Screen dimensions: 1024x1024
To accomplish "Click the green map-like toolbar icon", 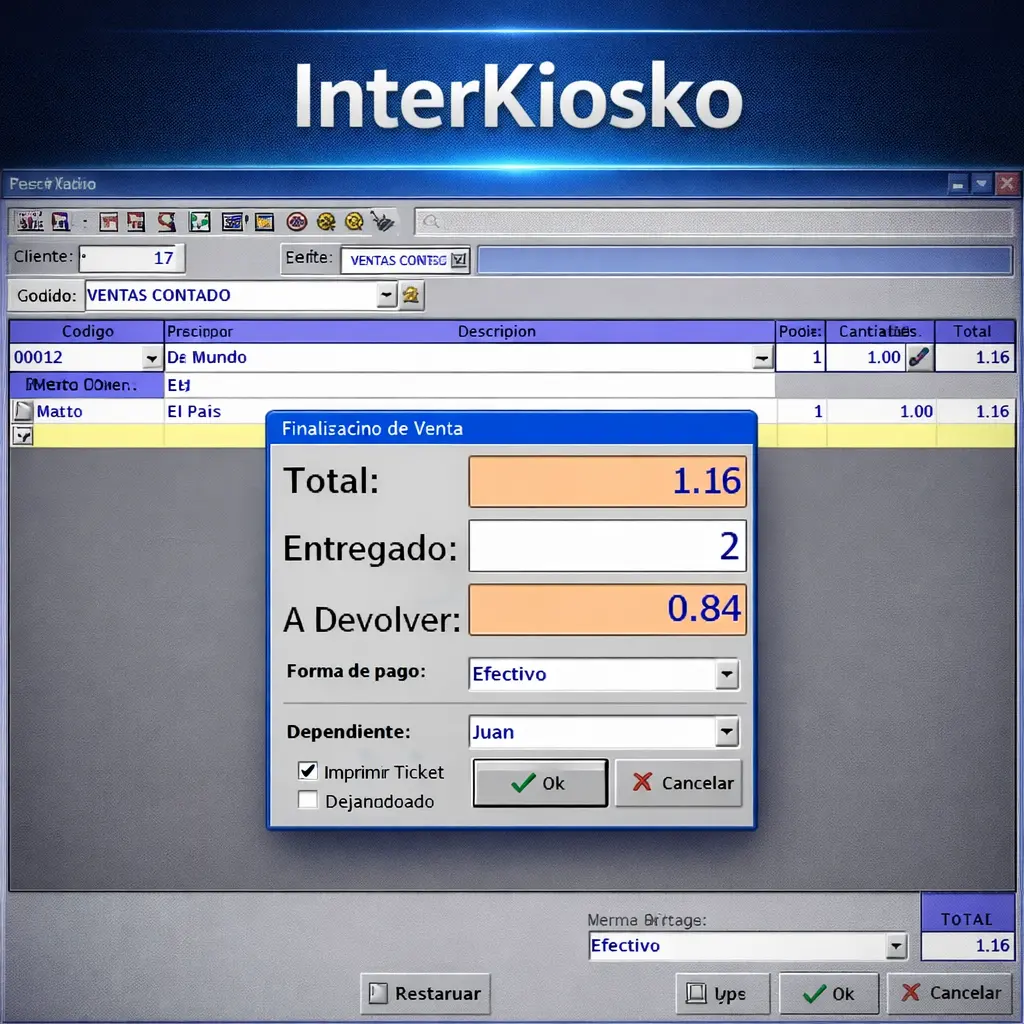I will [200, 222].
